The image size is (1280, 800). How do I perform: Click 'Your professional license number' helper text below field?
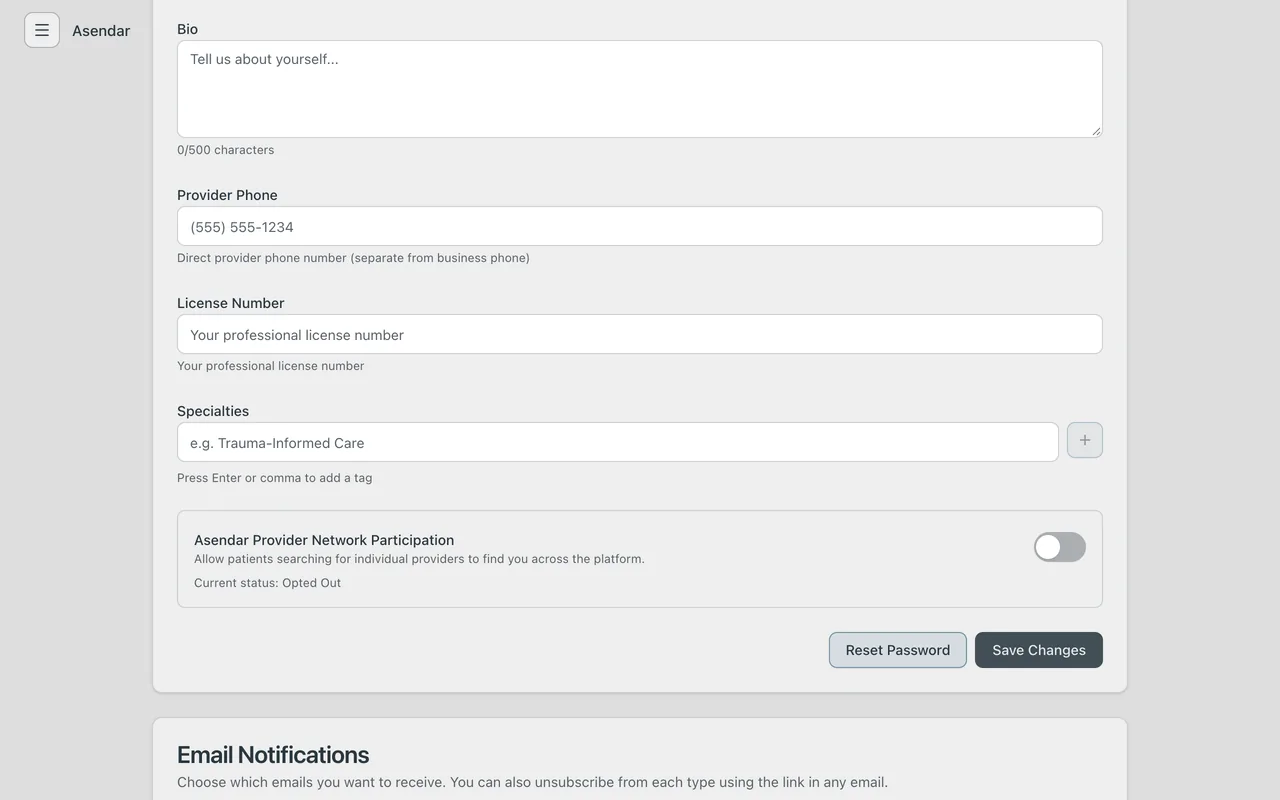pos(271,366)
